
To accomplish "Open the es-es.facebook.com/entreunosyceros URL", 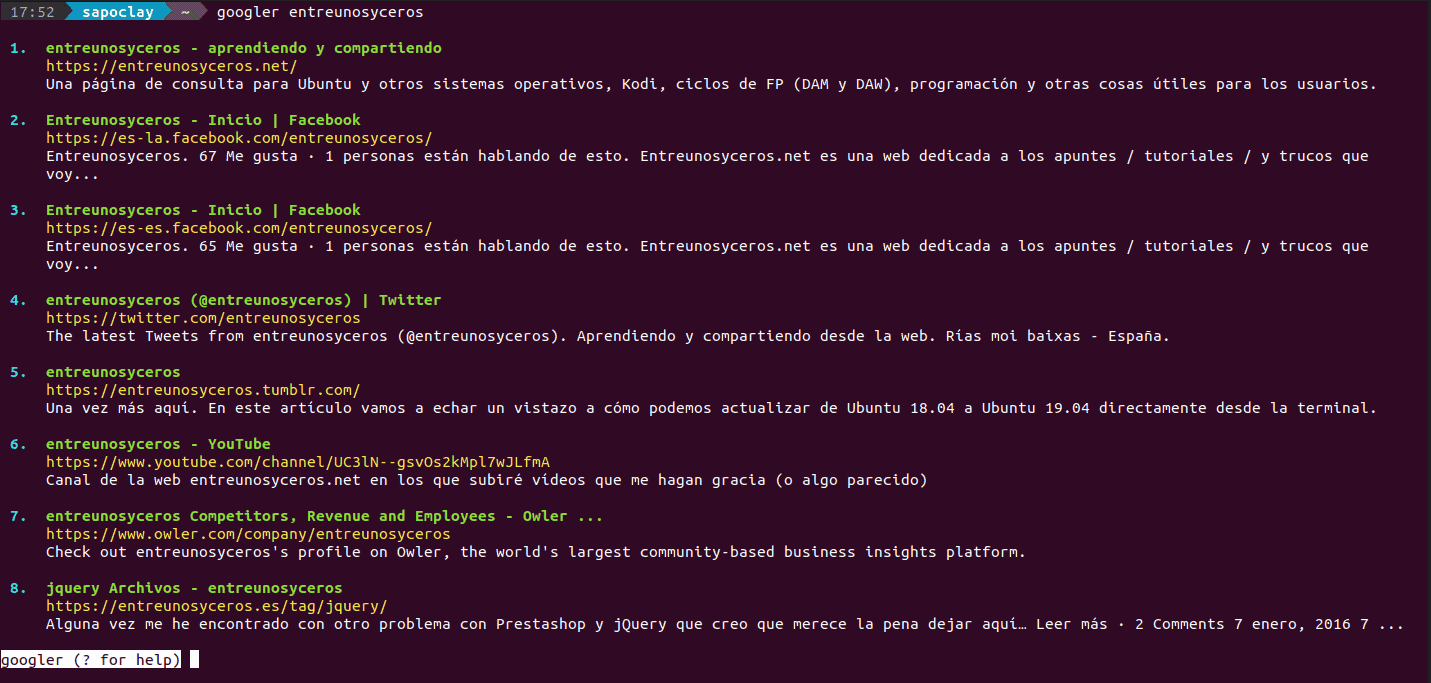I will point(239,228).
